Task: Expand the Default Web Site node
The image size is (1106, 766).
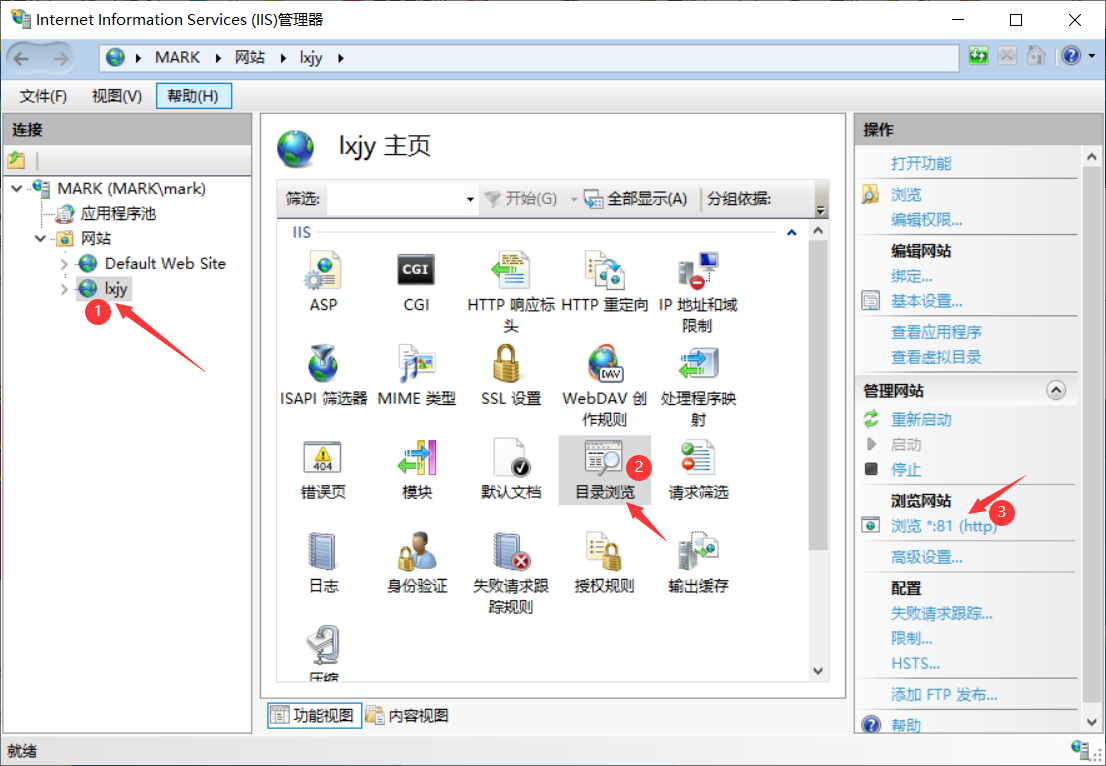Action: coord(64,264)
